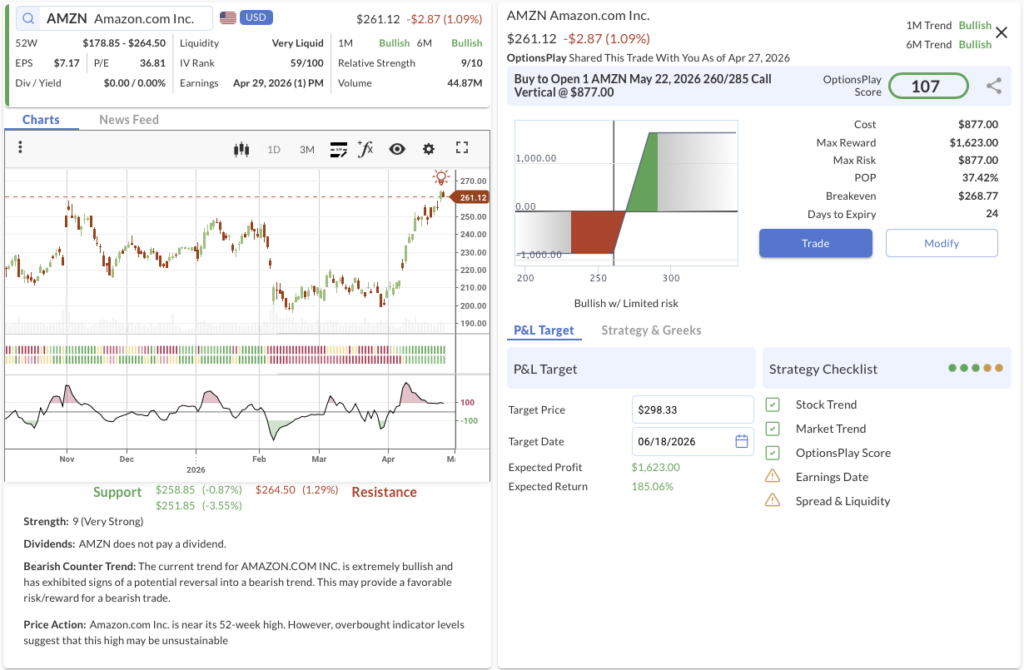
Task: Open the Target Date calendar picker
Action: click(x=741, y=441)
